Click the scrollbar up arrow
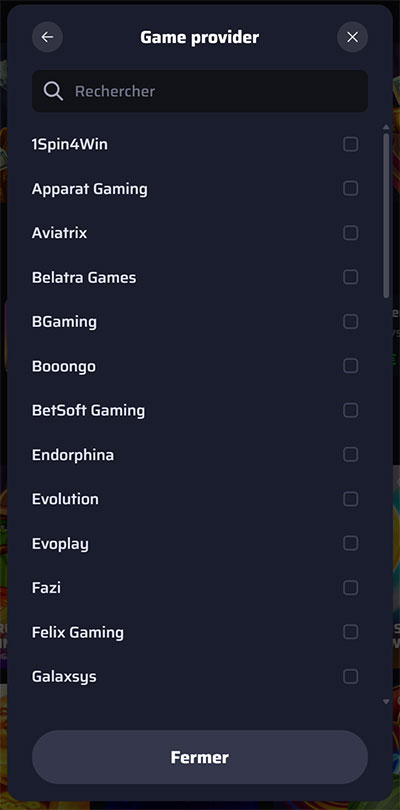The image size is (400, 810). click(386, 127)
